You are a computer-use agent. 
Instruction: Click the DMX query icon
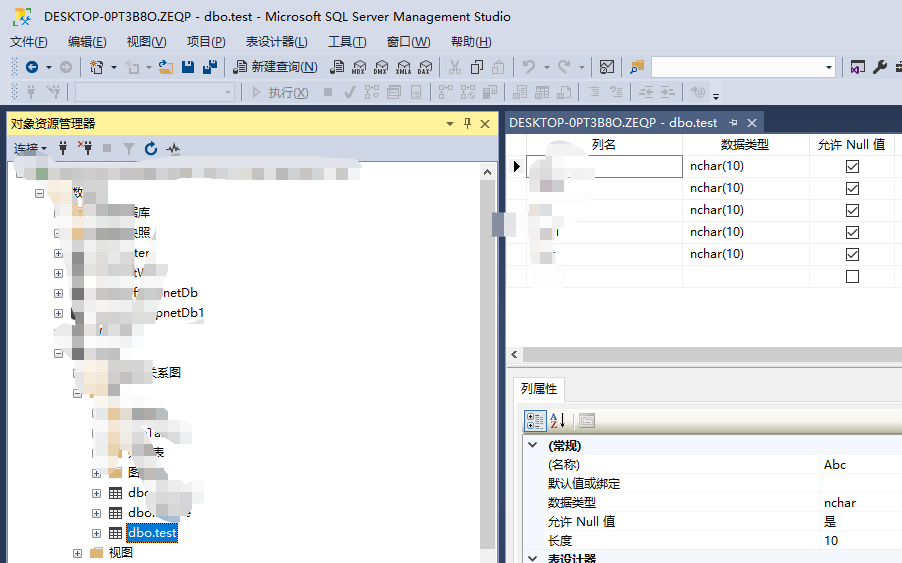(x=381, y=67)
